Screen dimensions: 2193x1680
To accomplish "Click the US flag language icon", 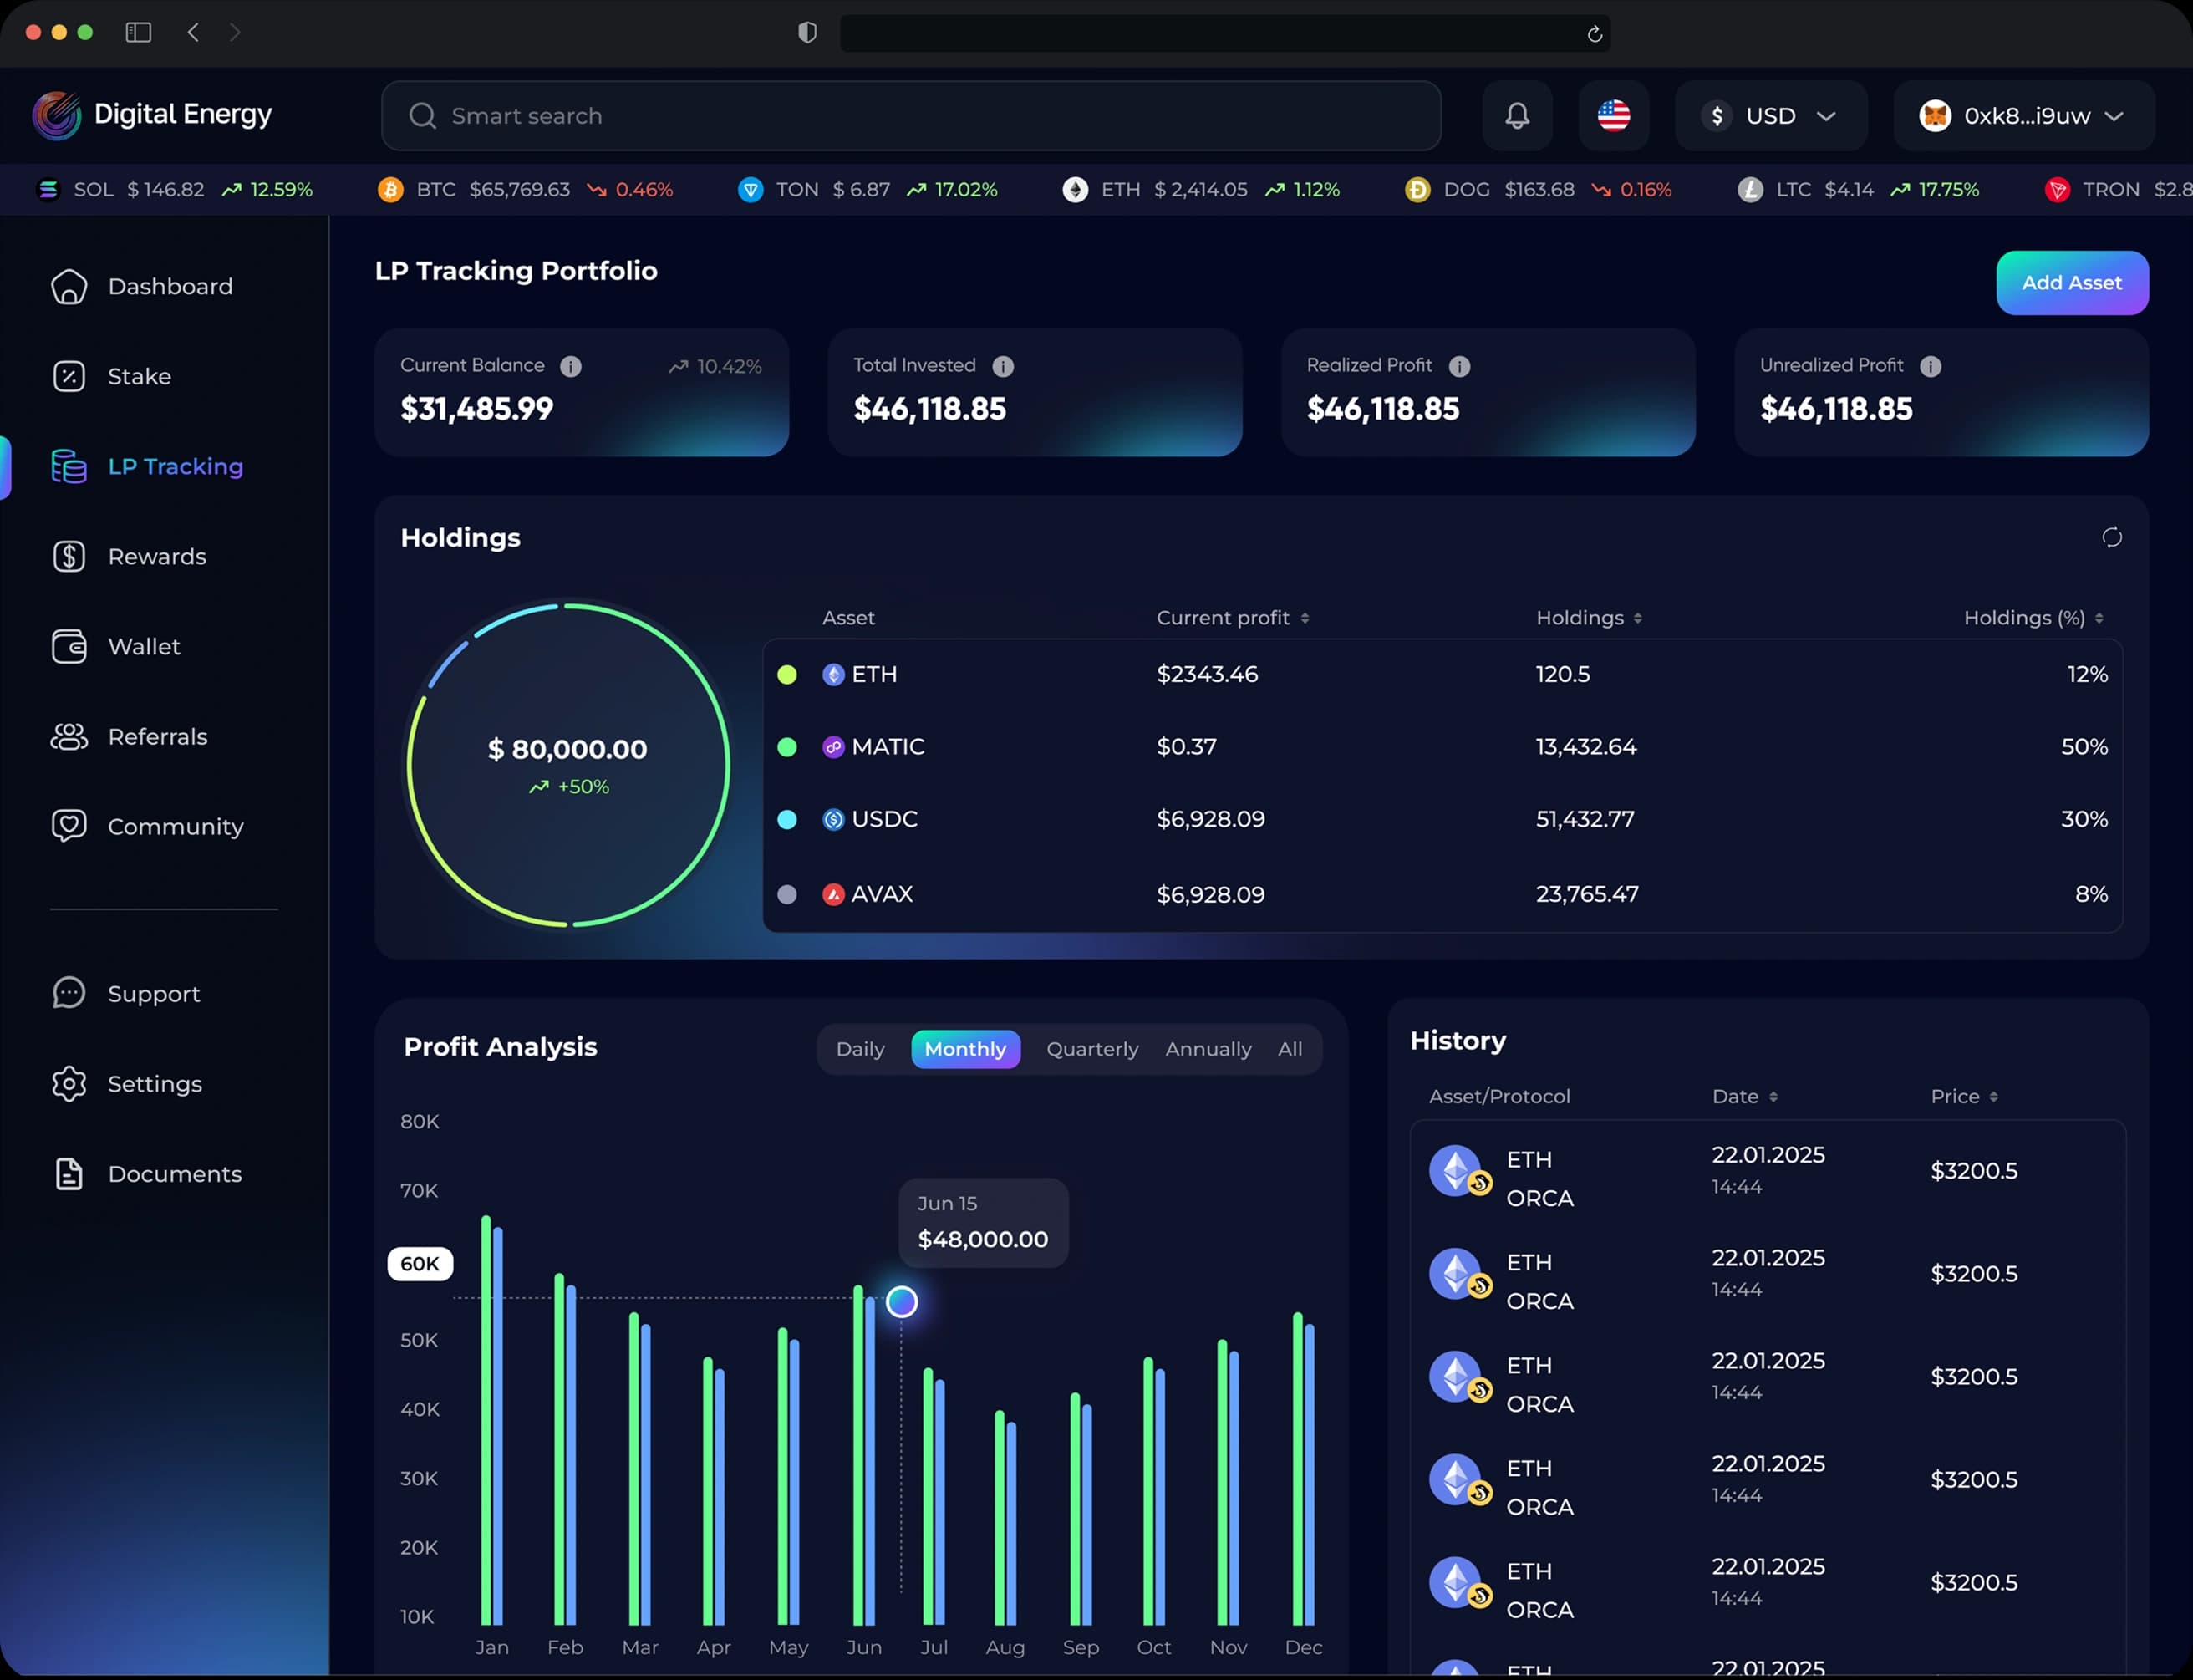I will (1613, 116).
